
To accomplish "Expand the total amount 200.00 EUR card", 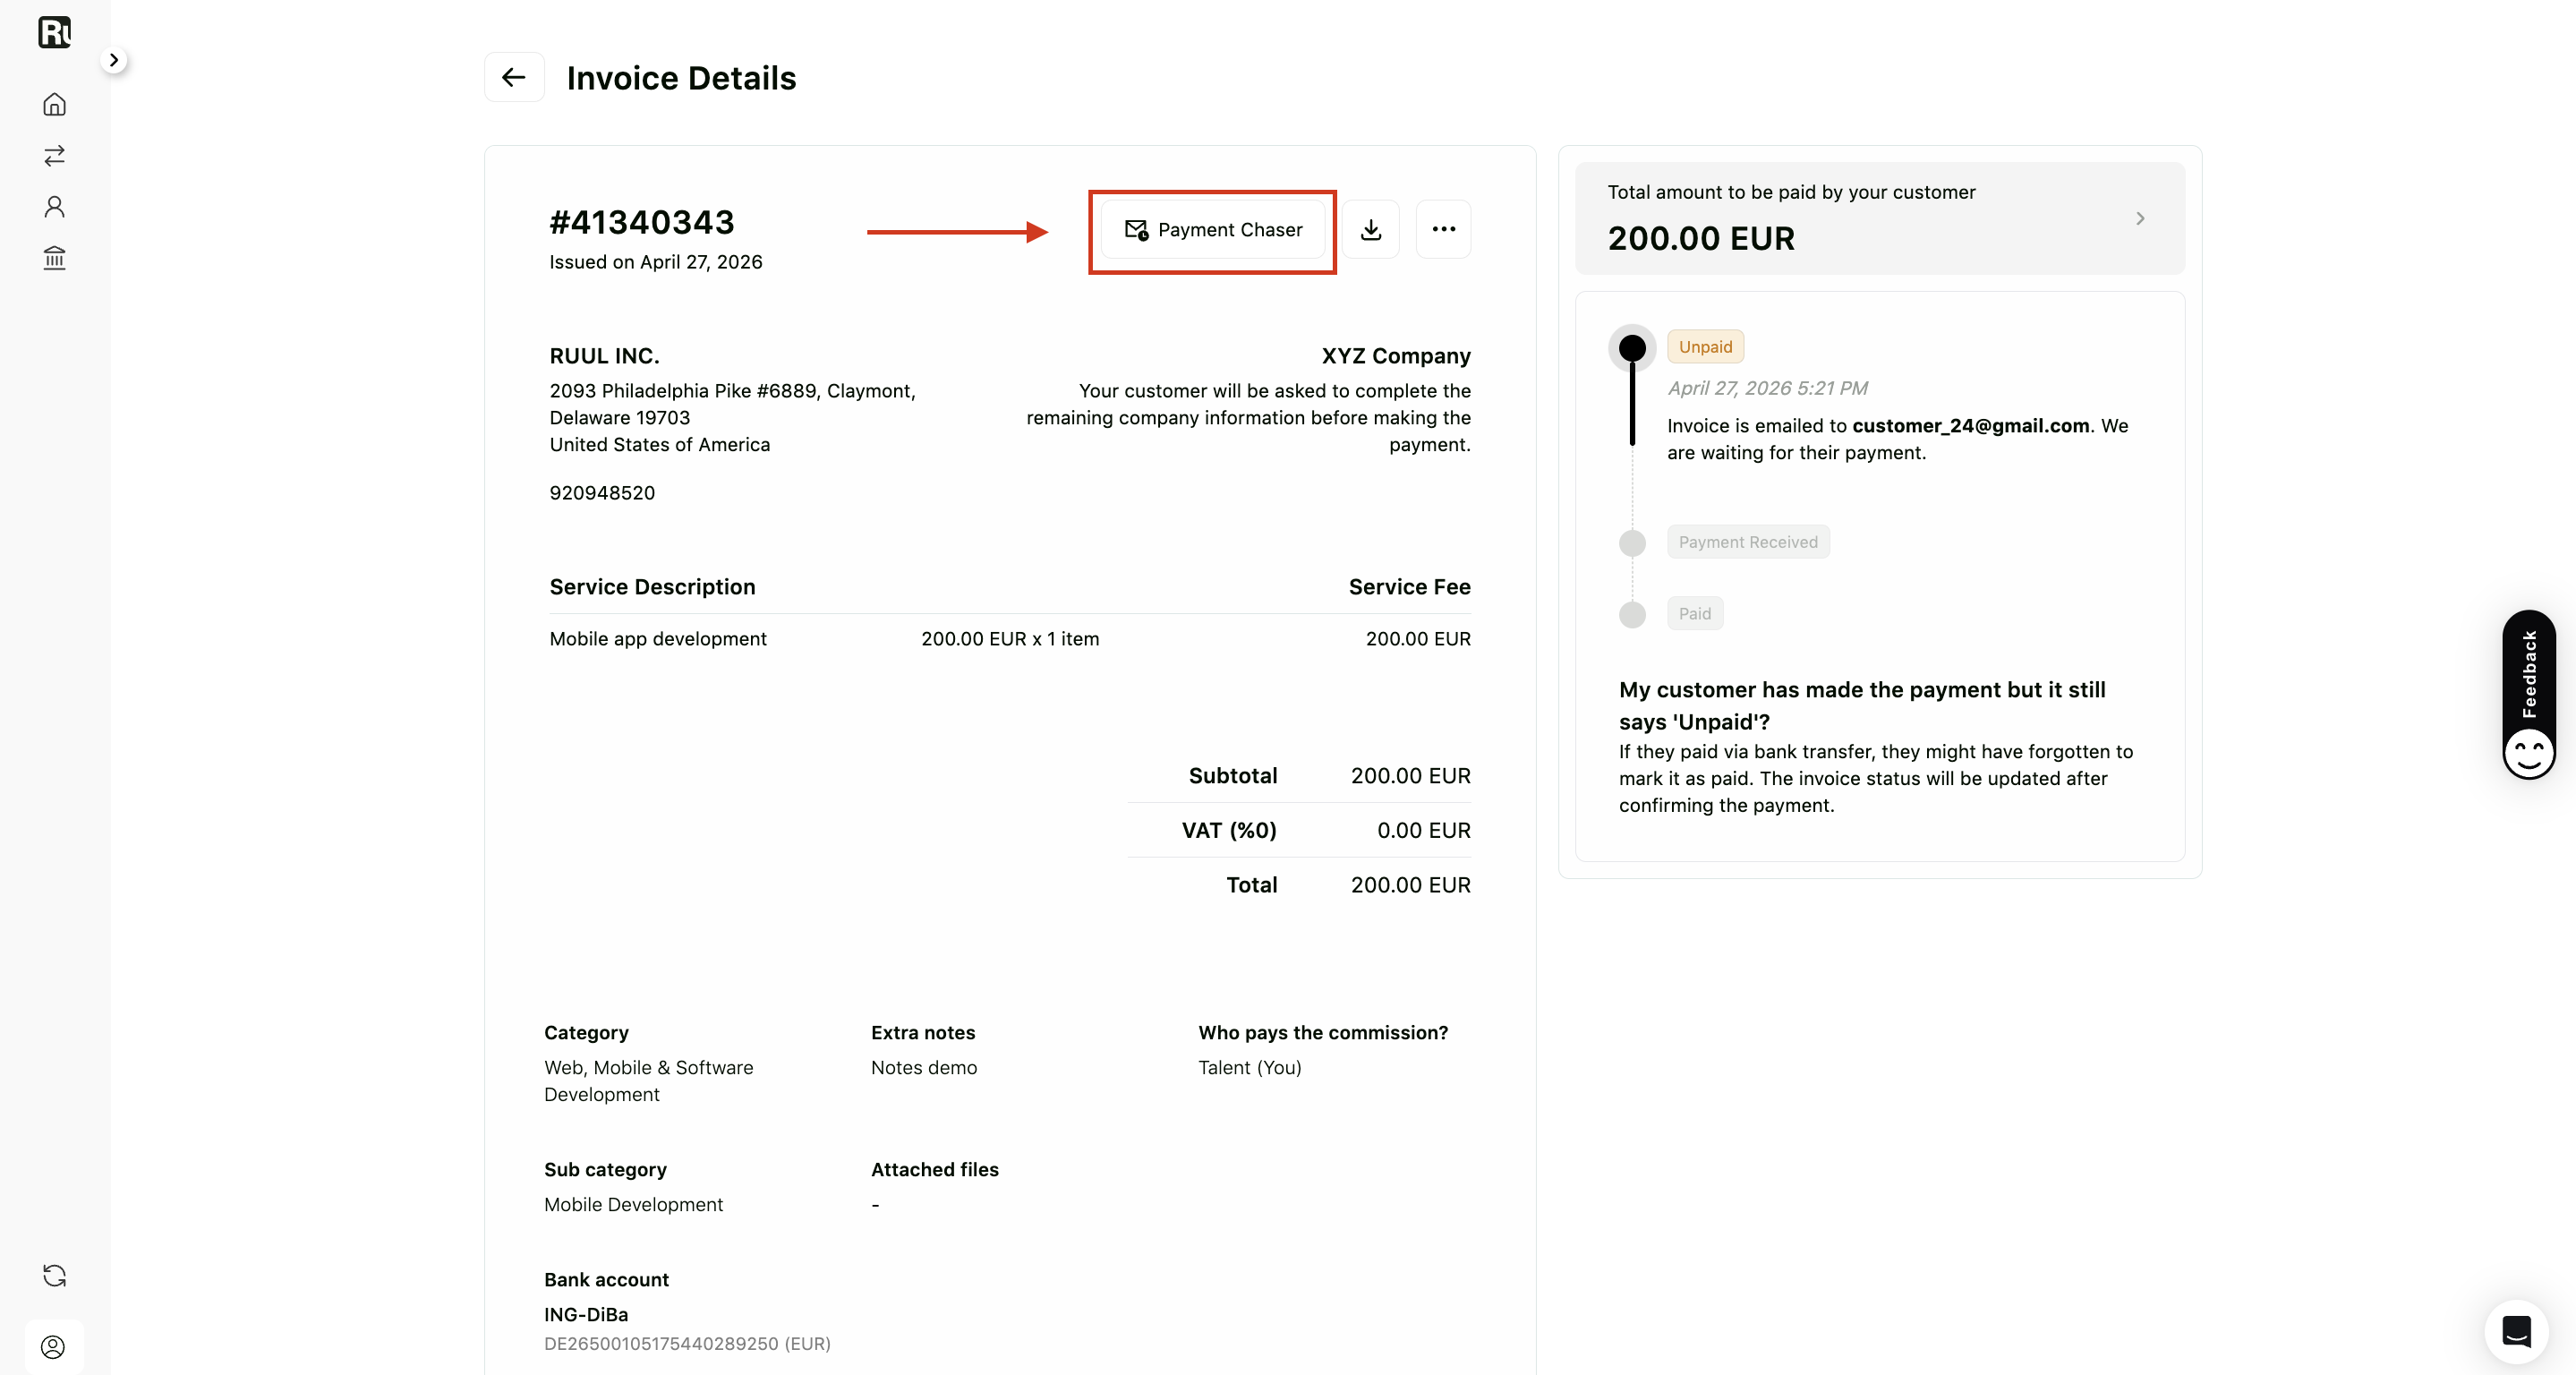I will tap(1880, 218).
